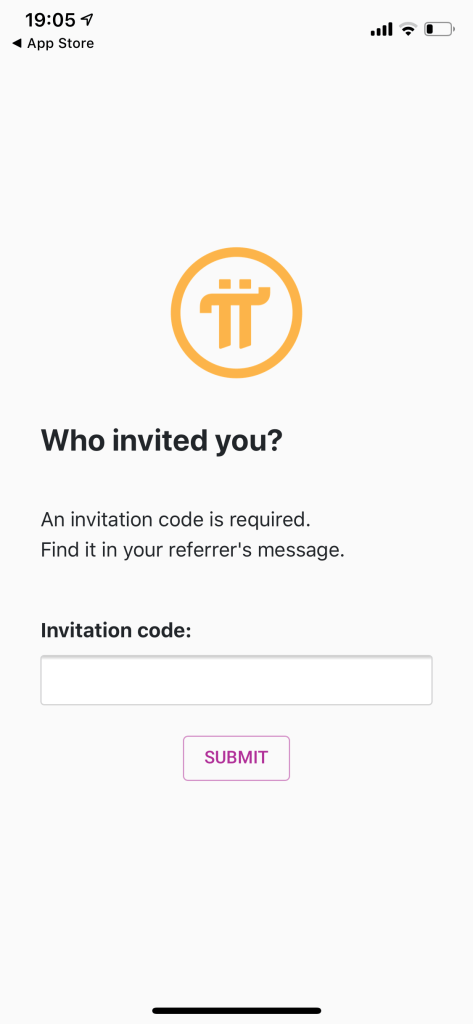
Task: Return to the App Store via its label
Action: [60, 44]
